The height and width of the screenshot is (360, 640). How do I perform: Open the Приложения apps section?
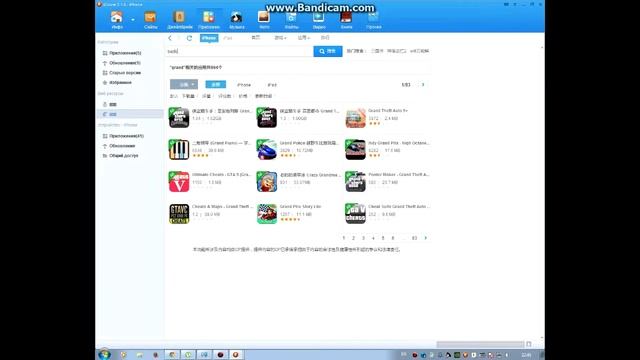click(x=209, y=20)
